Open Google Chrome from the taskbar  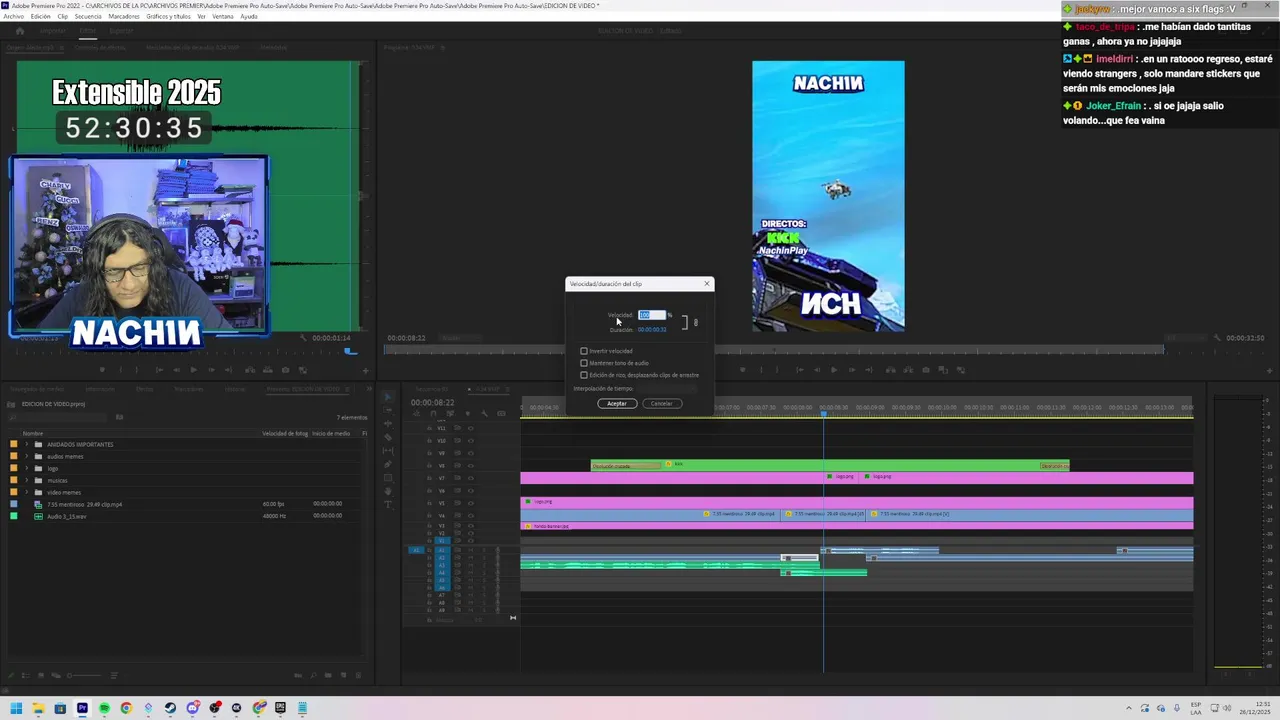point(126,708)
